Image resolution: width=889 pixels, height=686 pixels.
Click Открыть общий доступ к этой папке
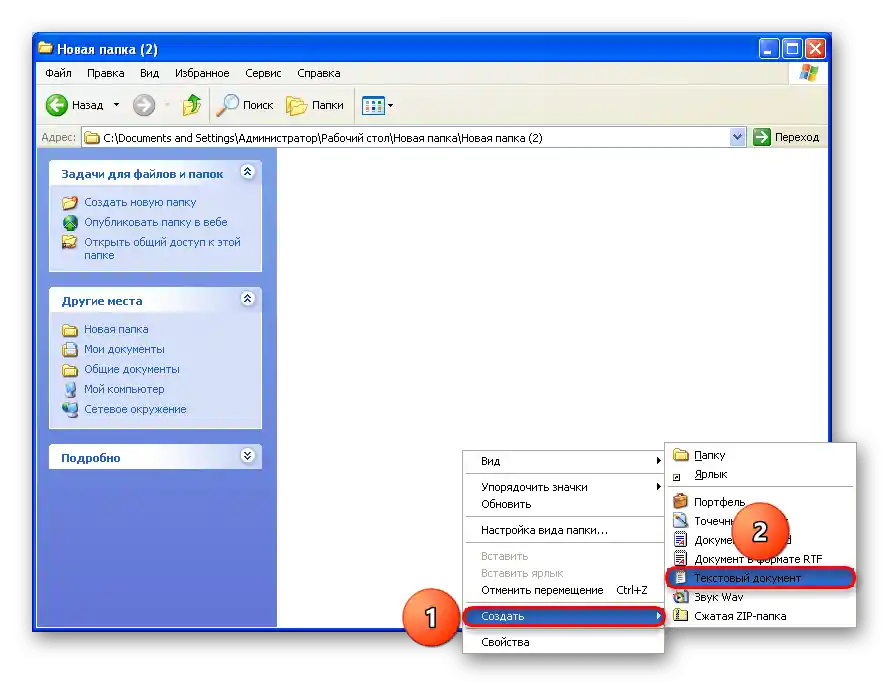(162, 248)
